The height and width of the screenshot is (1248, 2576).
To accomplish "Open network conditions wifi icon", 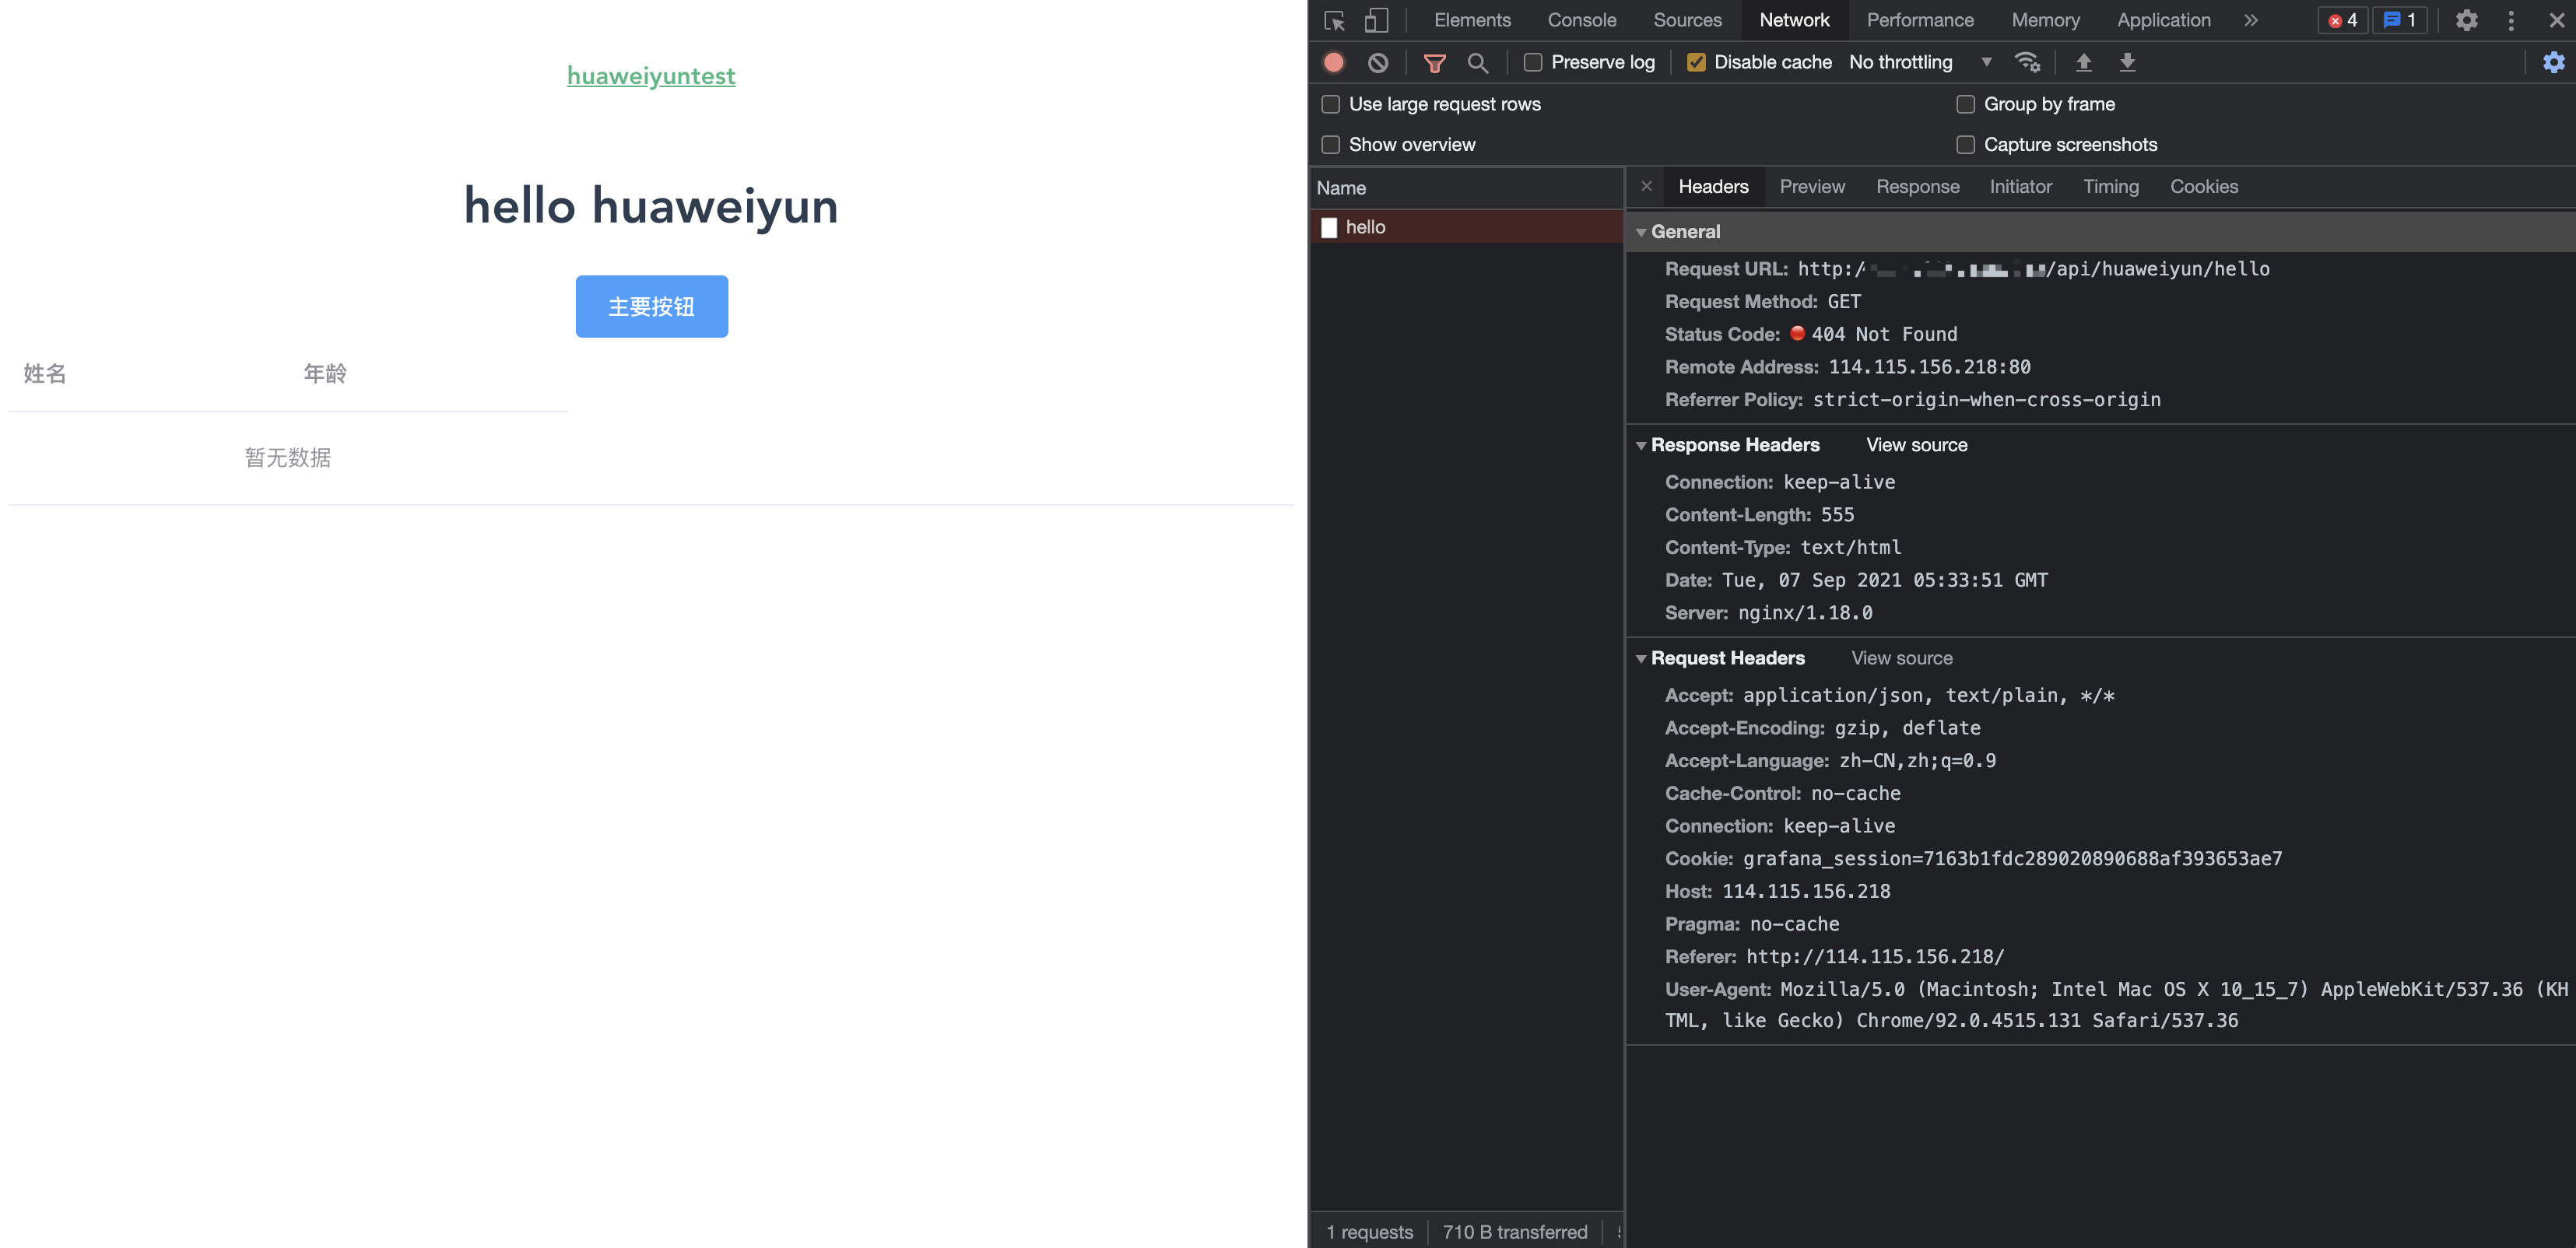I will [x=2027, y=62].
